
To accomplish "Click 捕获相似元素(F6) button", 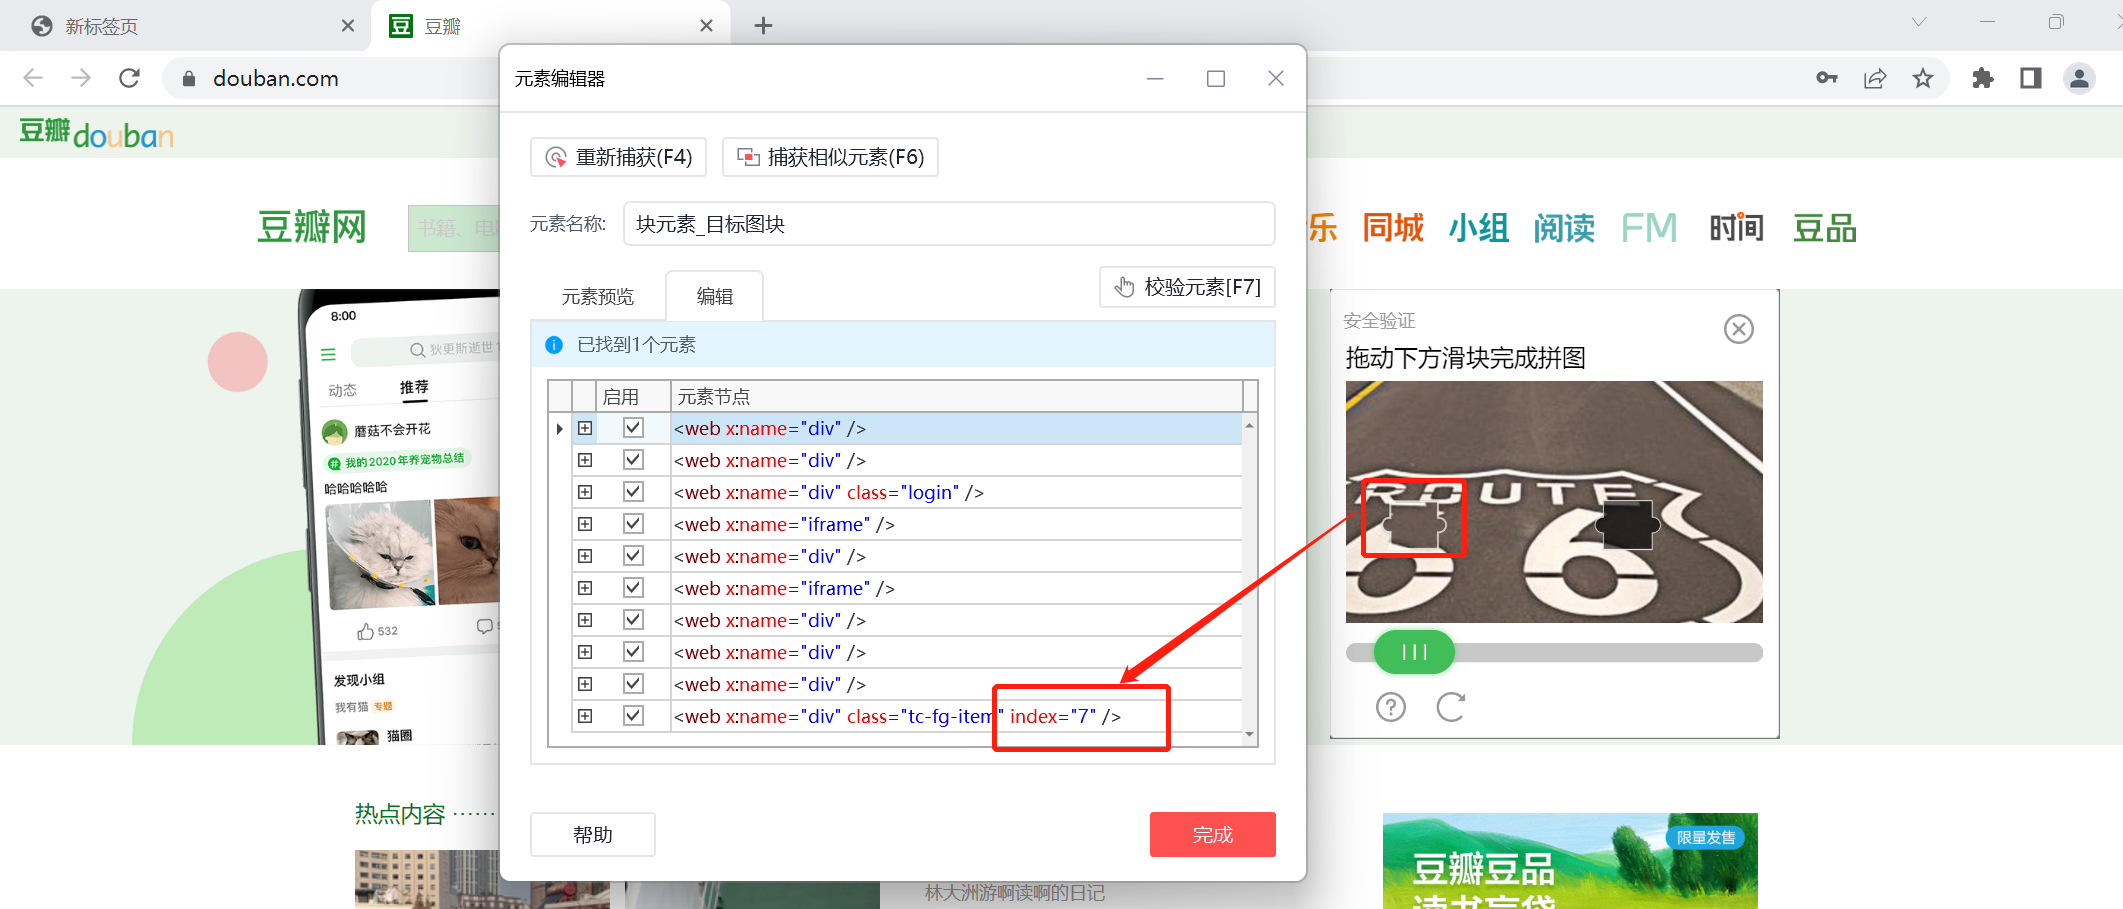I will [x=830, y=157].
